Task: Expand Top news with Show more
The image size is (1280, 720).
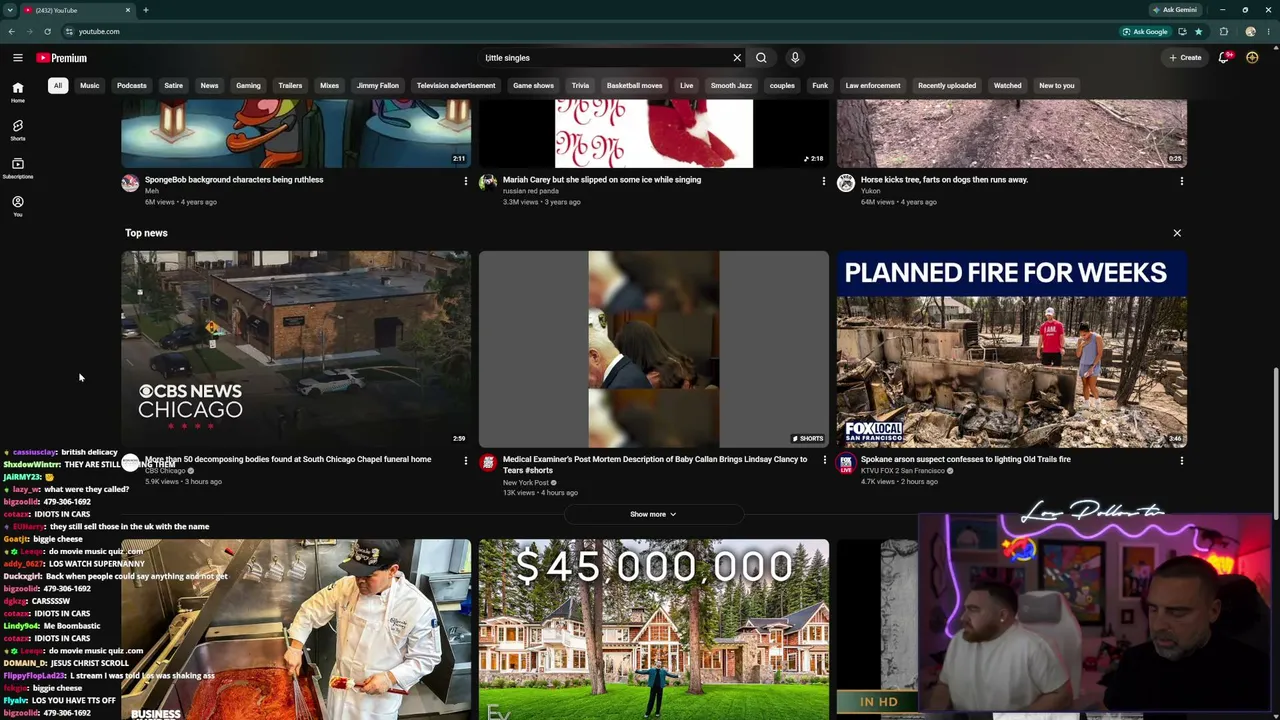Action: [x=653, y=514]
